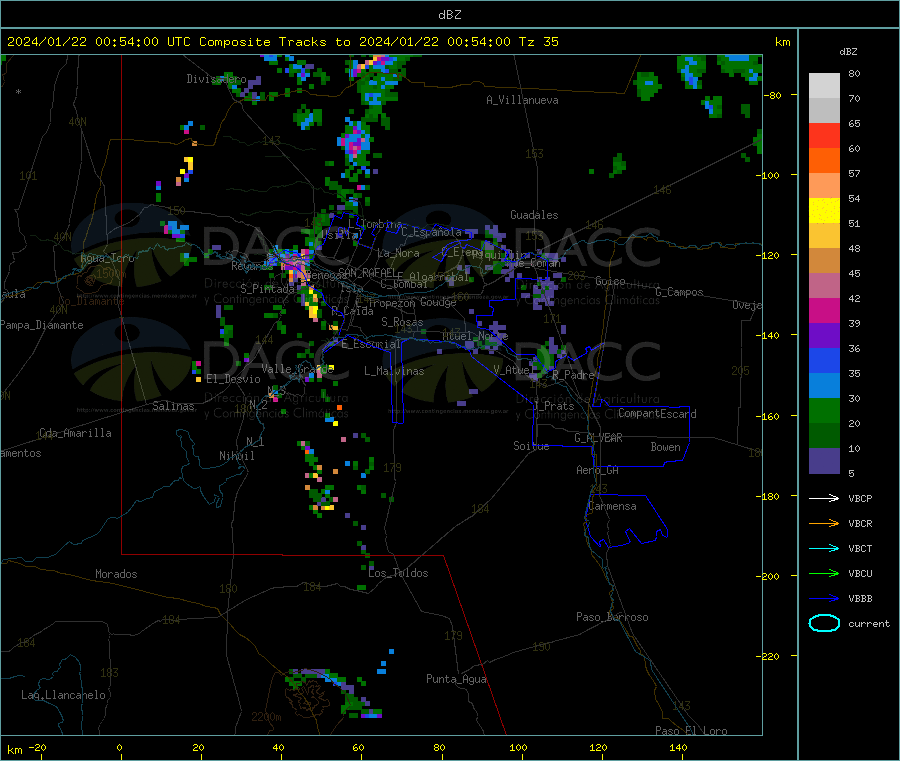This screenshot has height=761, width=900.
Task: Select the red 60 dBZ legend swatch
Action: click(824, 135)
